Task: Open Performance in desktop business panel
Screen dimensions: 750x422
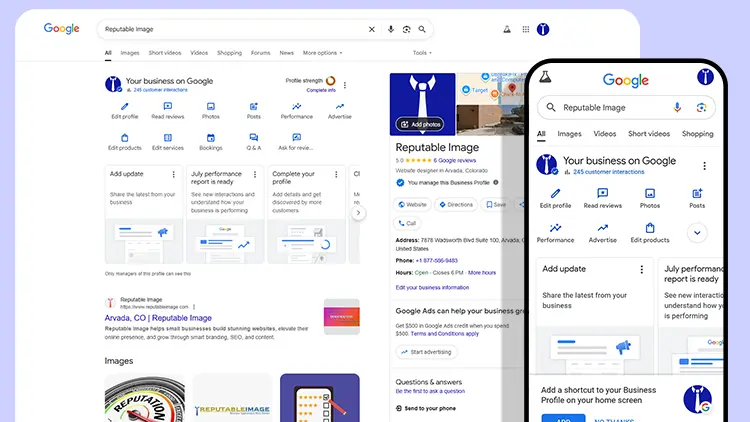Action: [x=297, y=111]
